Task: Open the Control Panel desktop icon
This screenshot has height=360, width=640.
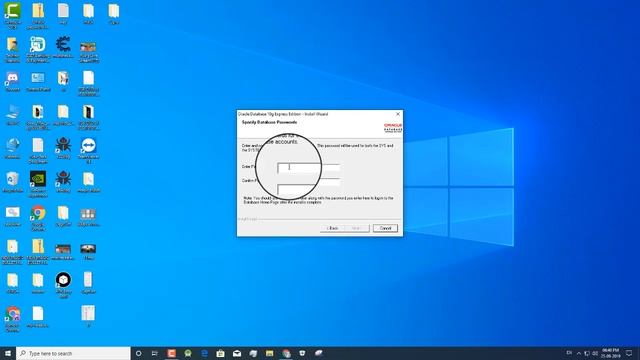Action: (x=38, y=81)
